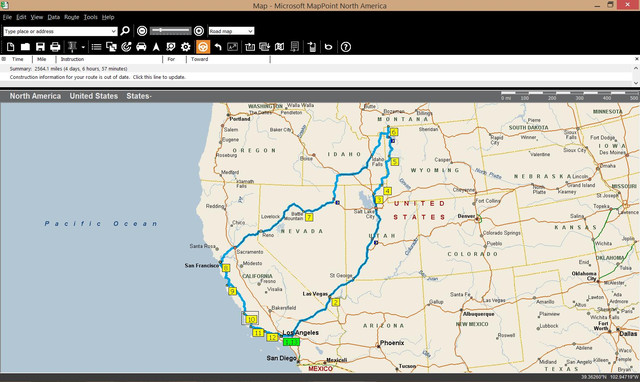Screen dimensions: 640x382
Task: Click the car route planner icon
Action: [141, 47]
